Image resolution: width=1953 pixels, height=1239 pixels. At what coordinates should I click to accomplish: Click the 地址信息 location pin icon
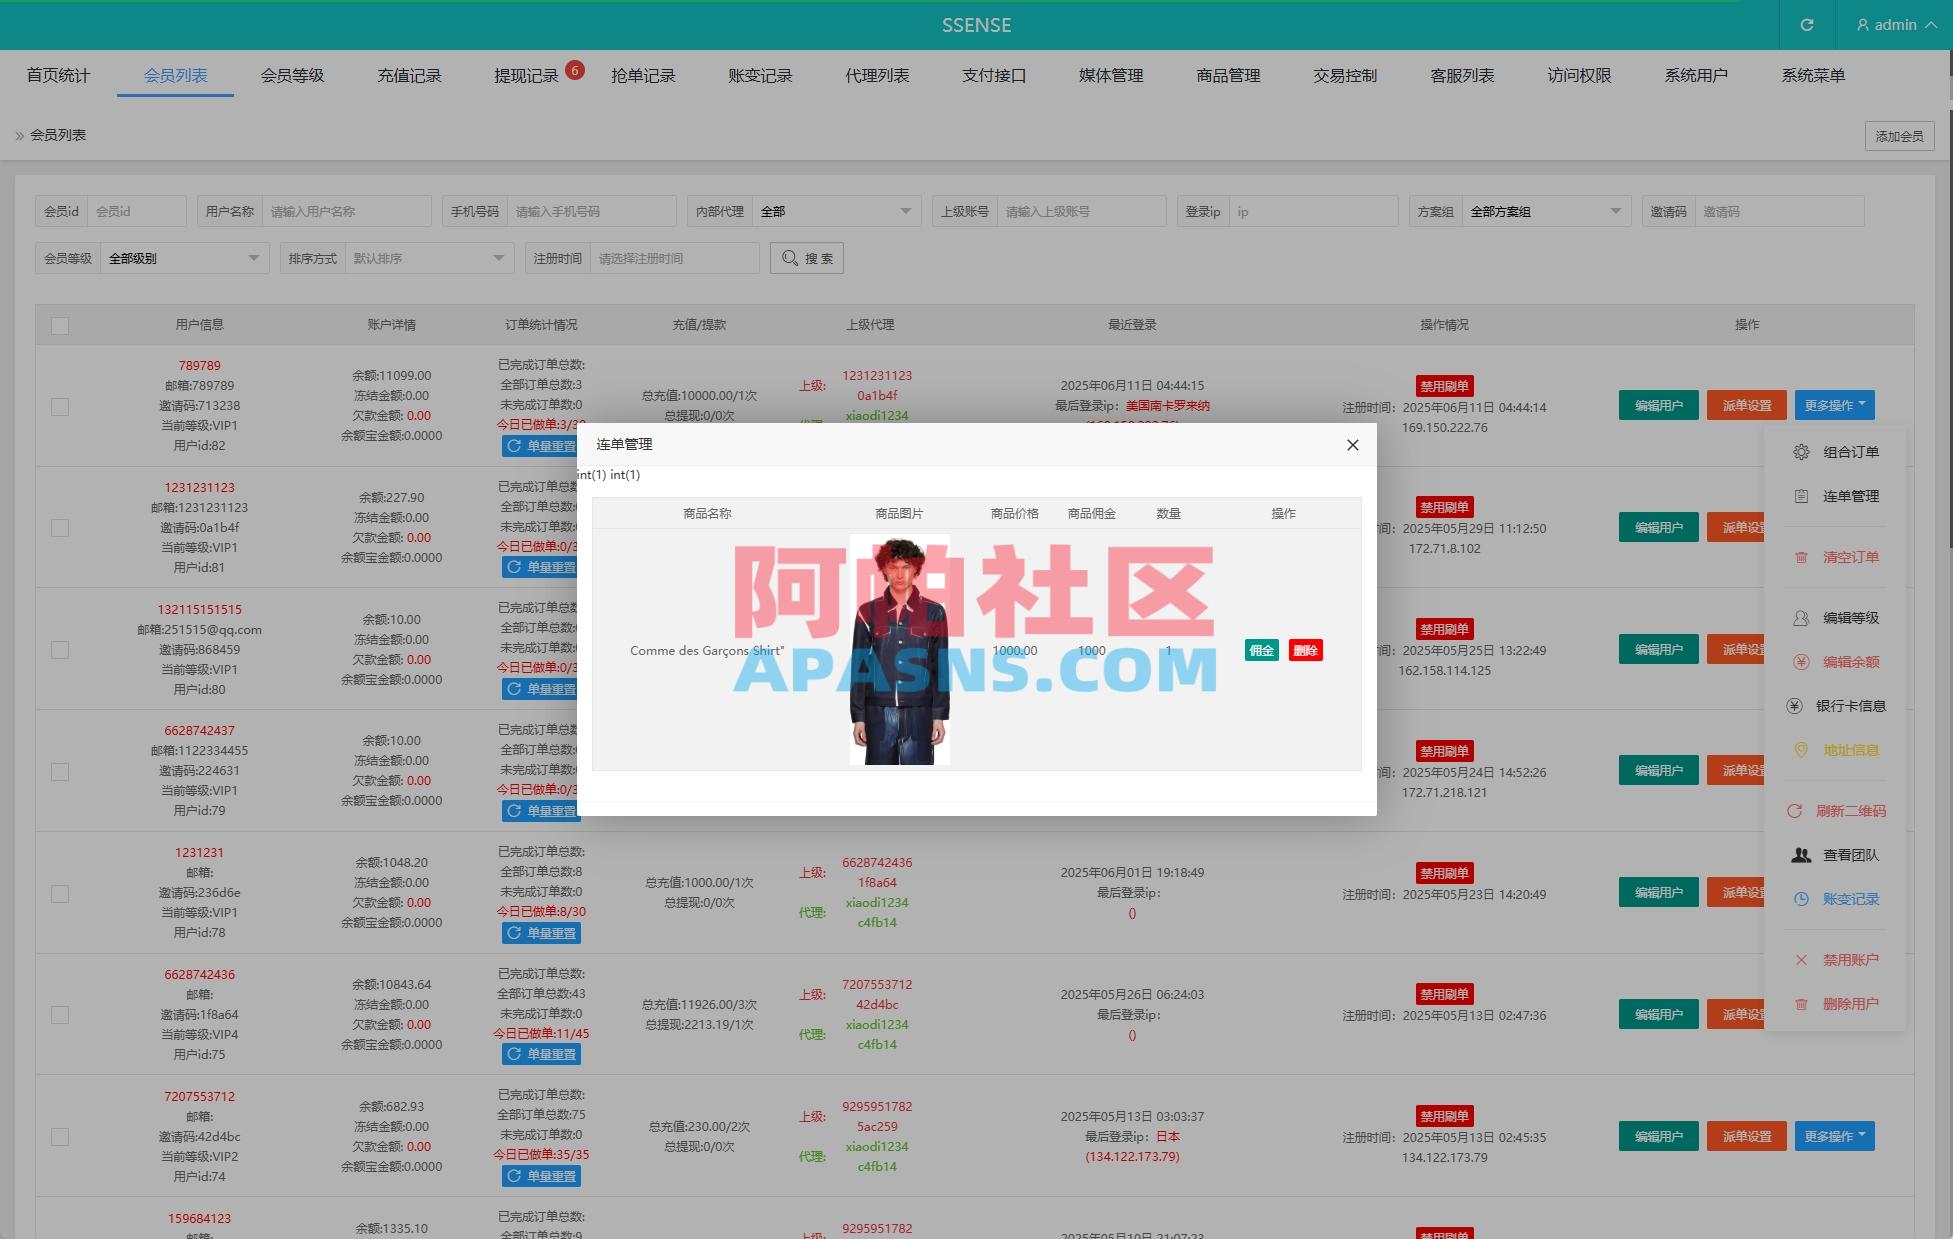click(1801, 750)
